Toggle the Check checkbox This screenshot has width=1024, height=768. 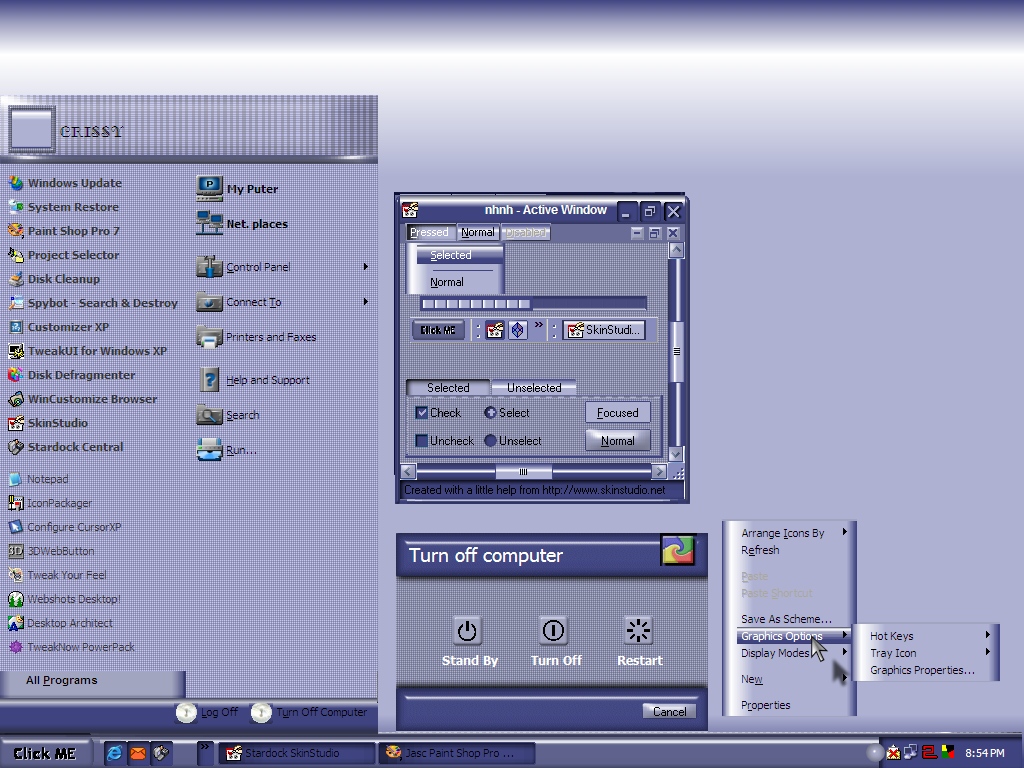422,413
